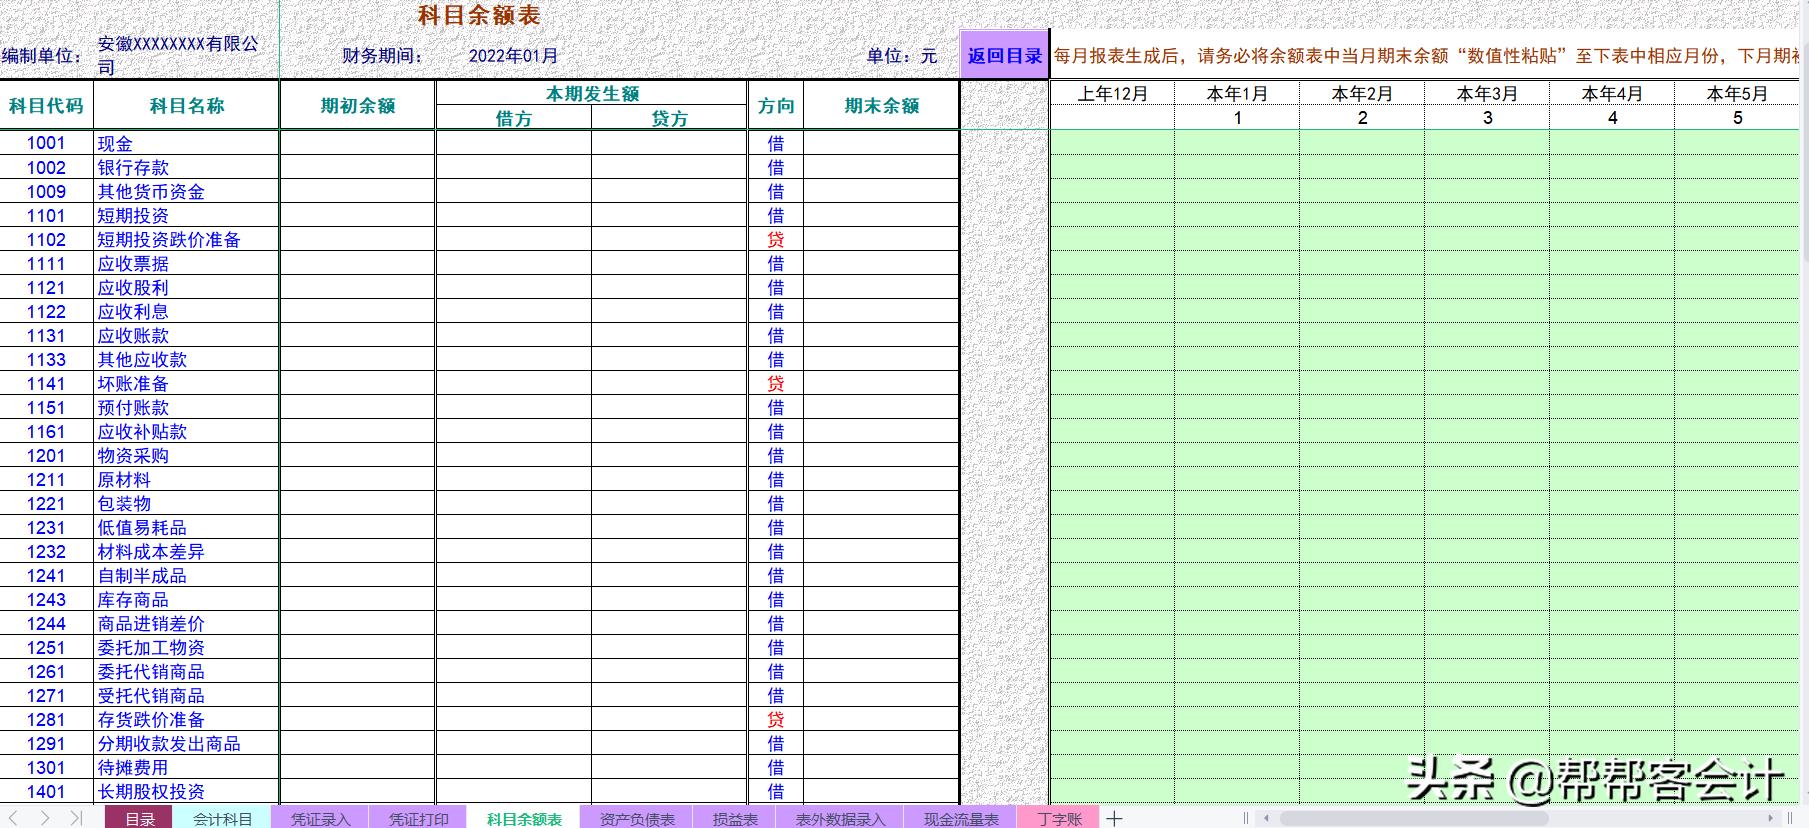
Task: Click the horizontal scrollbar thumb
Action: click(1413, 818)
